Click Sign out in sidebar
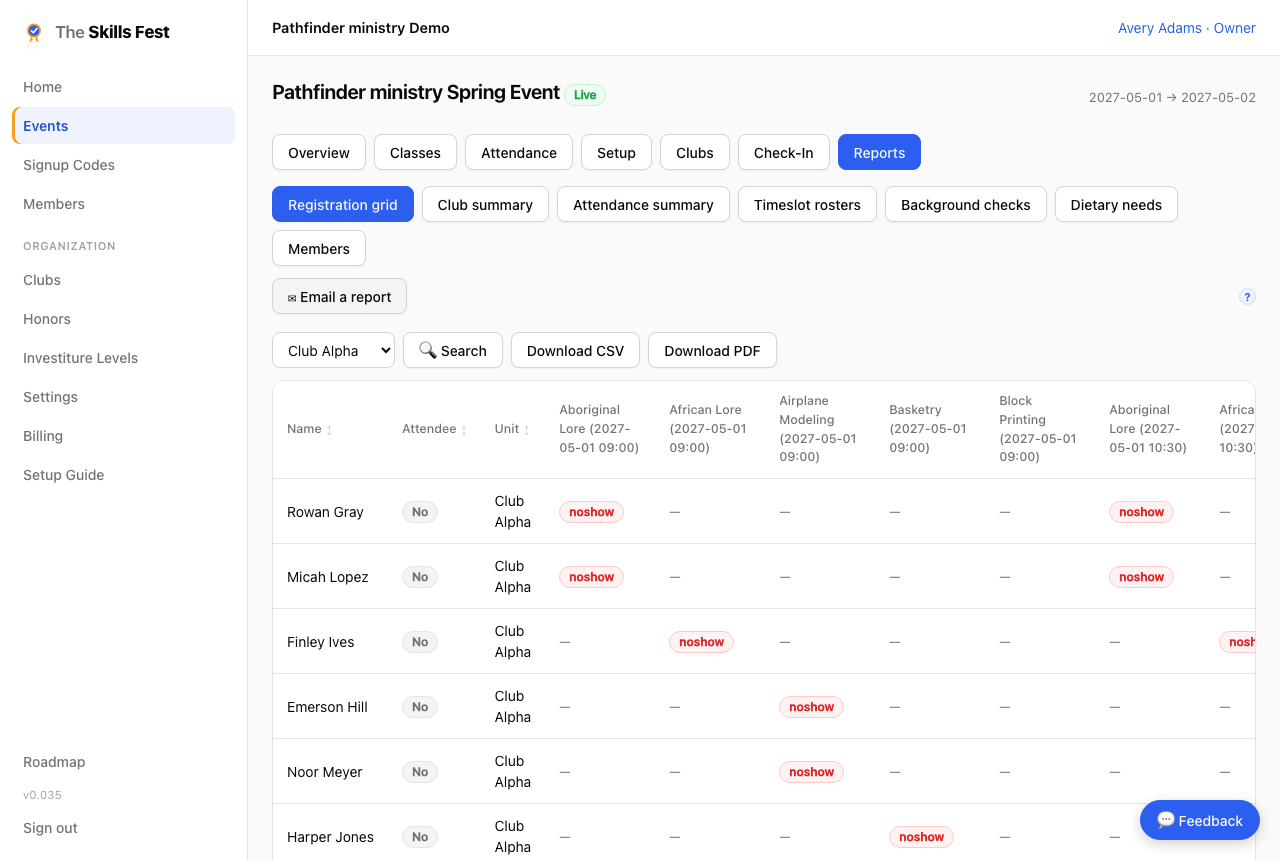This screenshot has height=860, width=1280. pos(123,828)
